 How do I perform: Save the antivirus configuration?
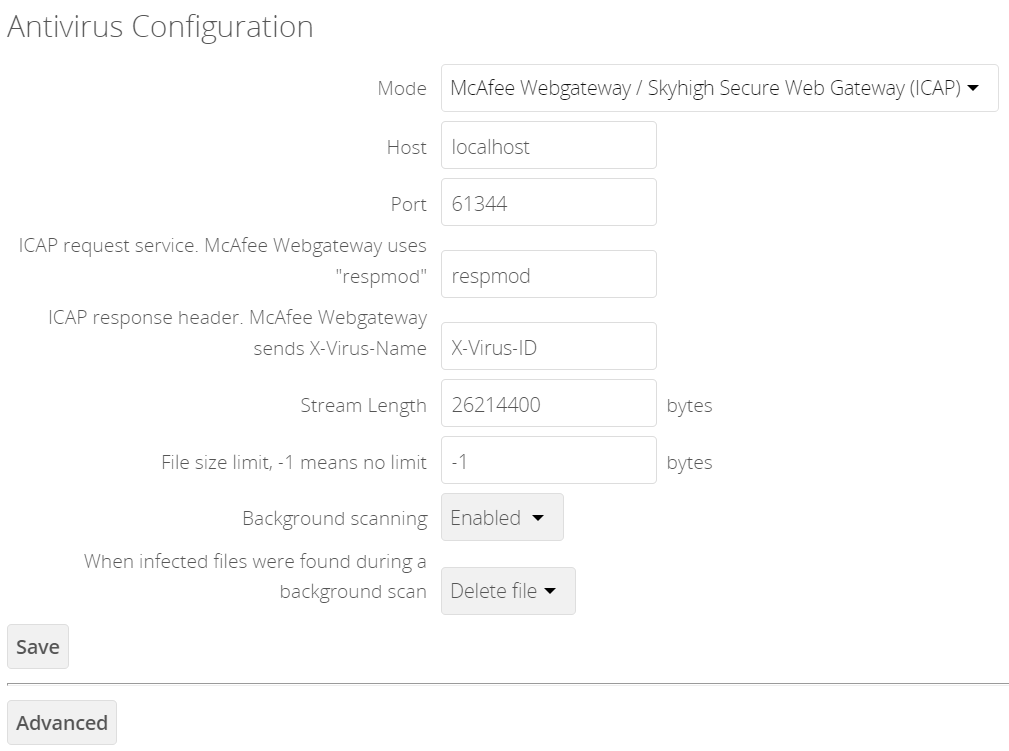(x=38, y=647)
